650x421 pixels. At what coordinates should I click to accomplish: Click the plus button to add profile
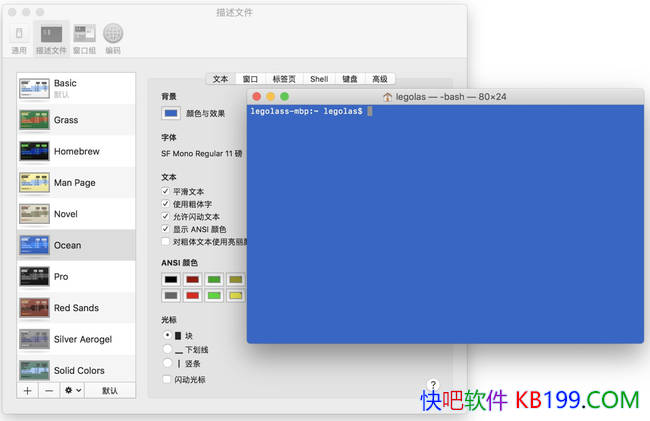[x=27, y=390]
